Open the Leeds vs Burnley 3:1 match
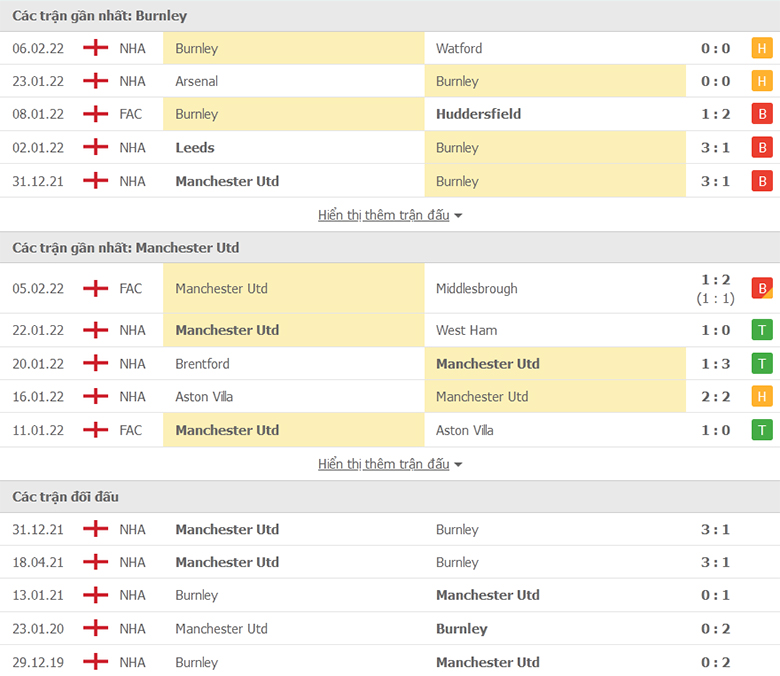 coord(390,148)
